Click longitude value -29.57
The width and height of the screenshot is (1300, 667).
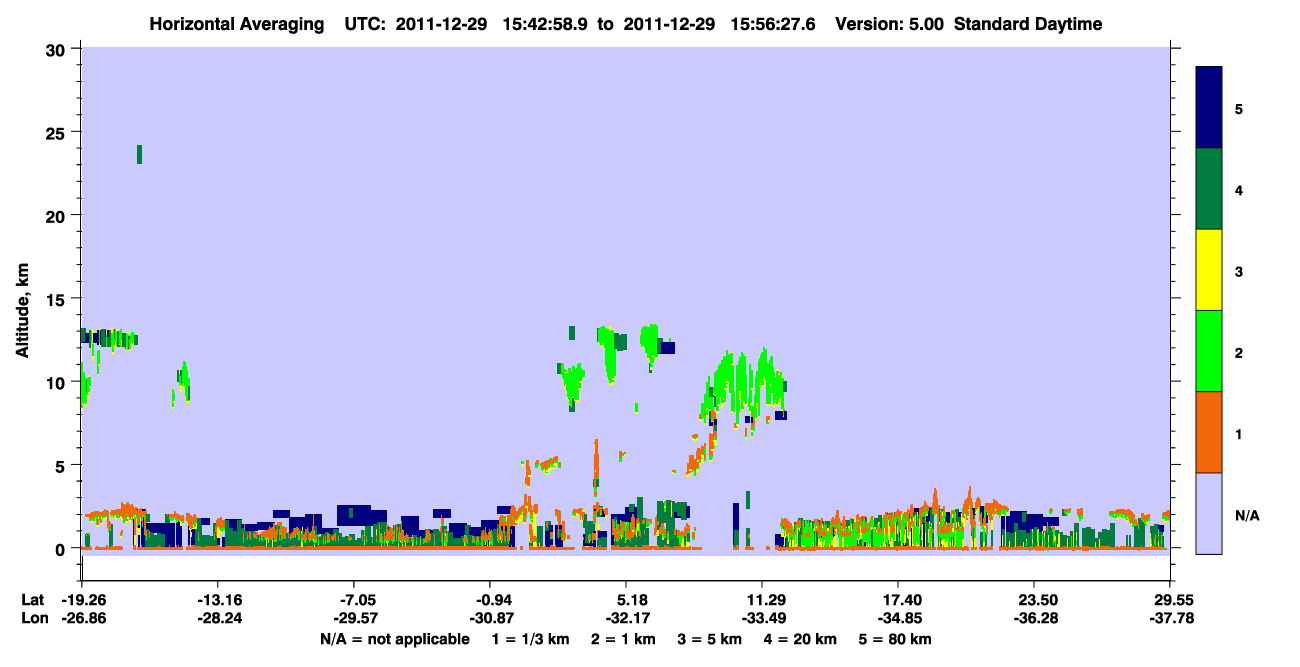point(354,618)
